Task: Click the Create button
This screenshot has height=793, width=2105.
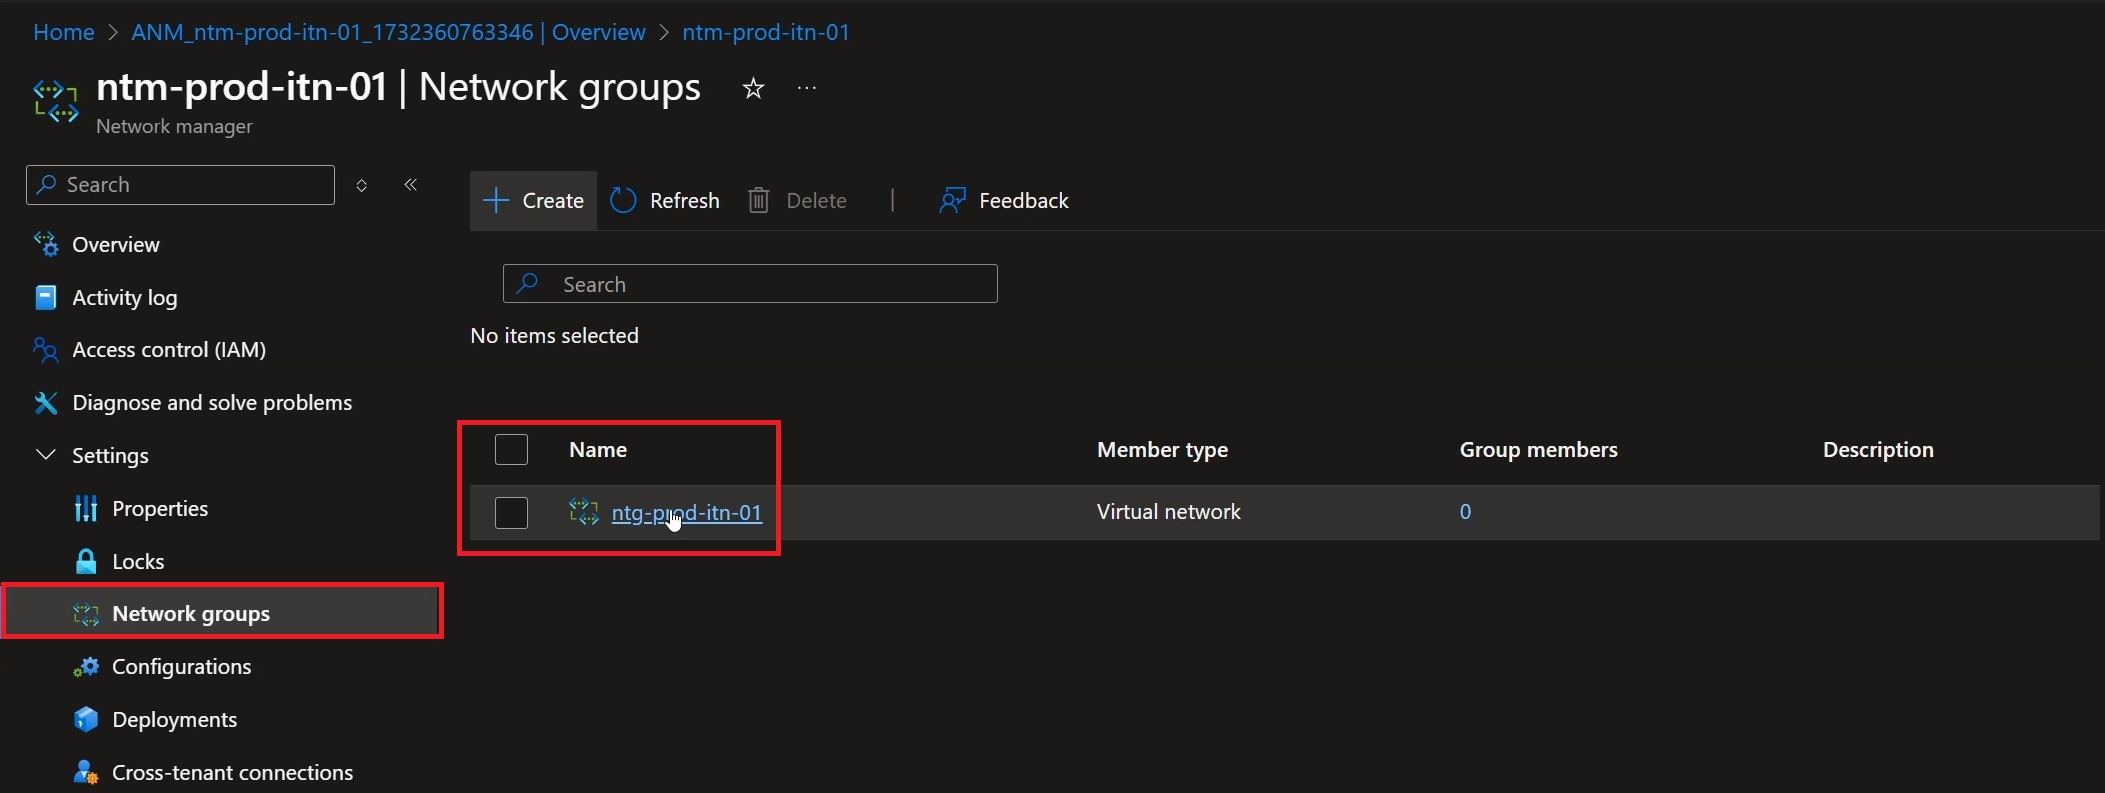Action: [x=533, y=201]
